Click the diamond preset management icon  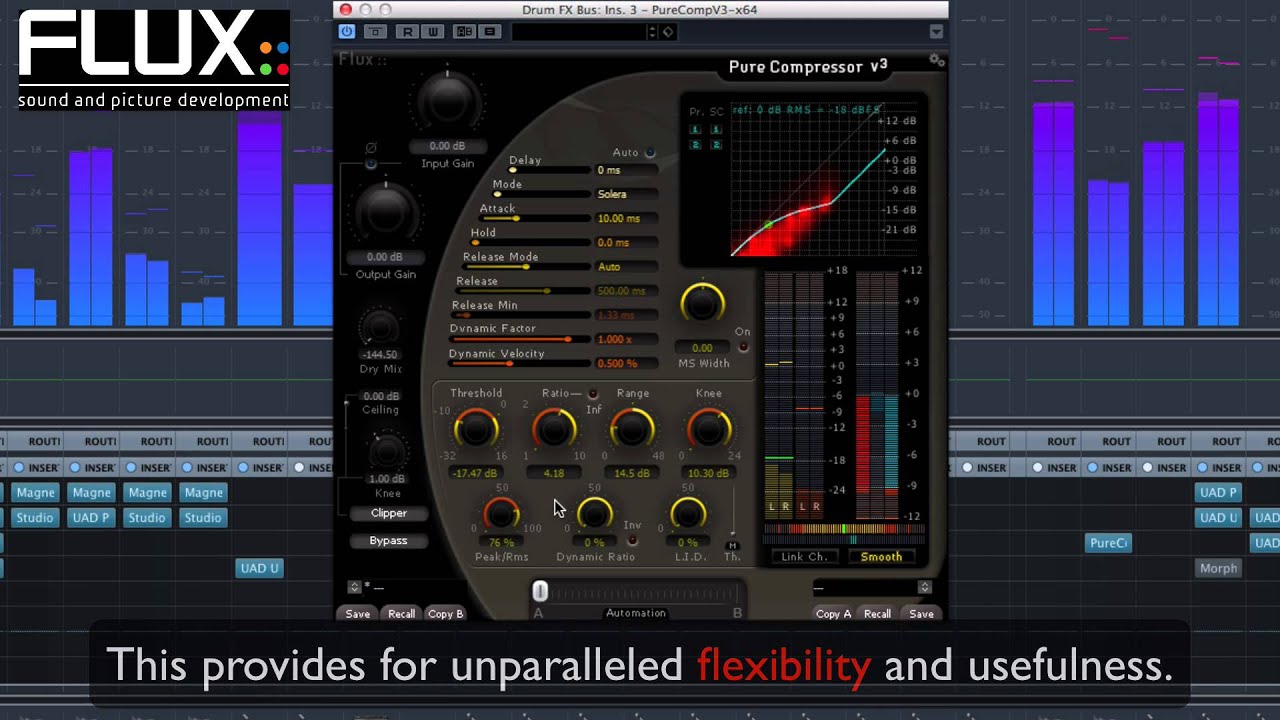pyautogui.click(x=668, y=32)
